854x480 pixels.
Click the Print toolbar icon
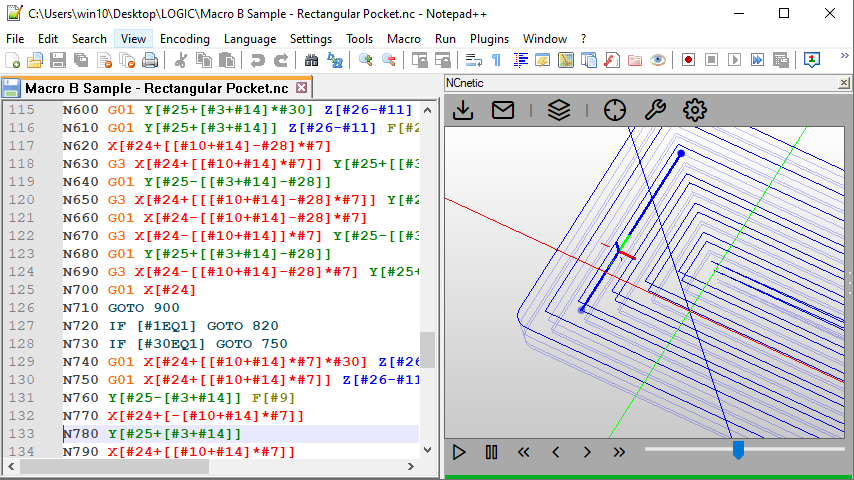[x=150, y=60]
